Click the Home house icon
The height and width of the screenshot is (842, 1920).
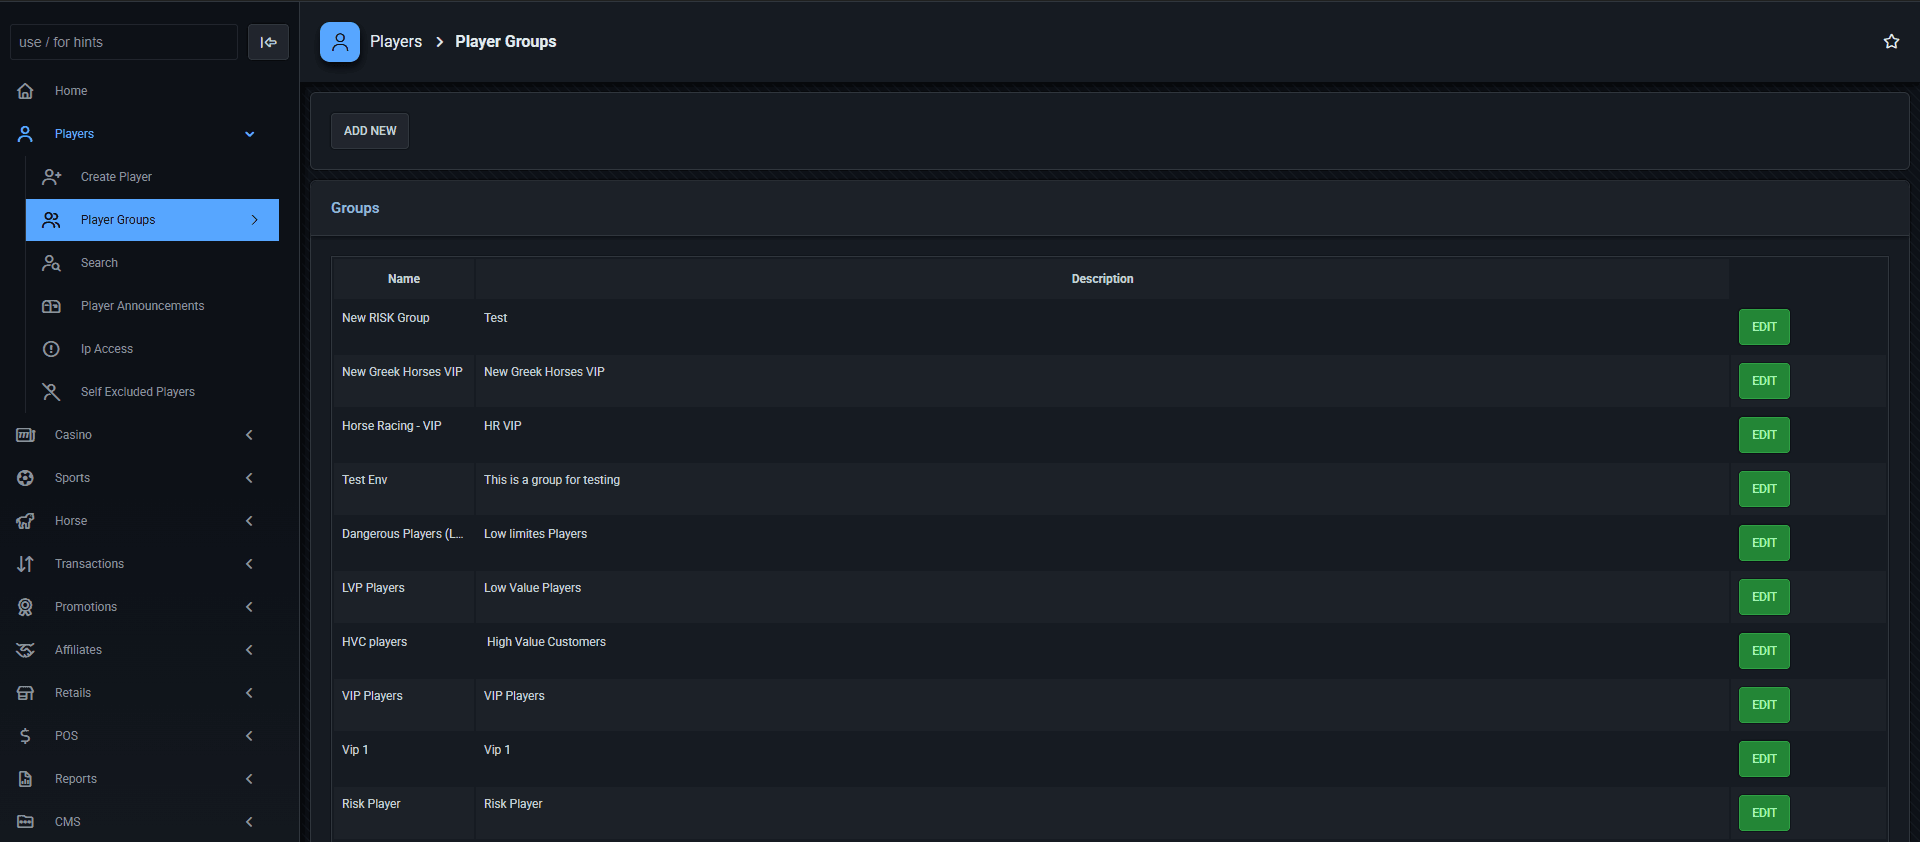pos(26,91)
